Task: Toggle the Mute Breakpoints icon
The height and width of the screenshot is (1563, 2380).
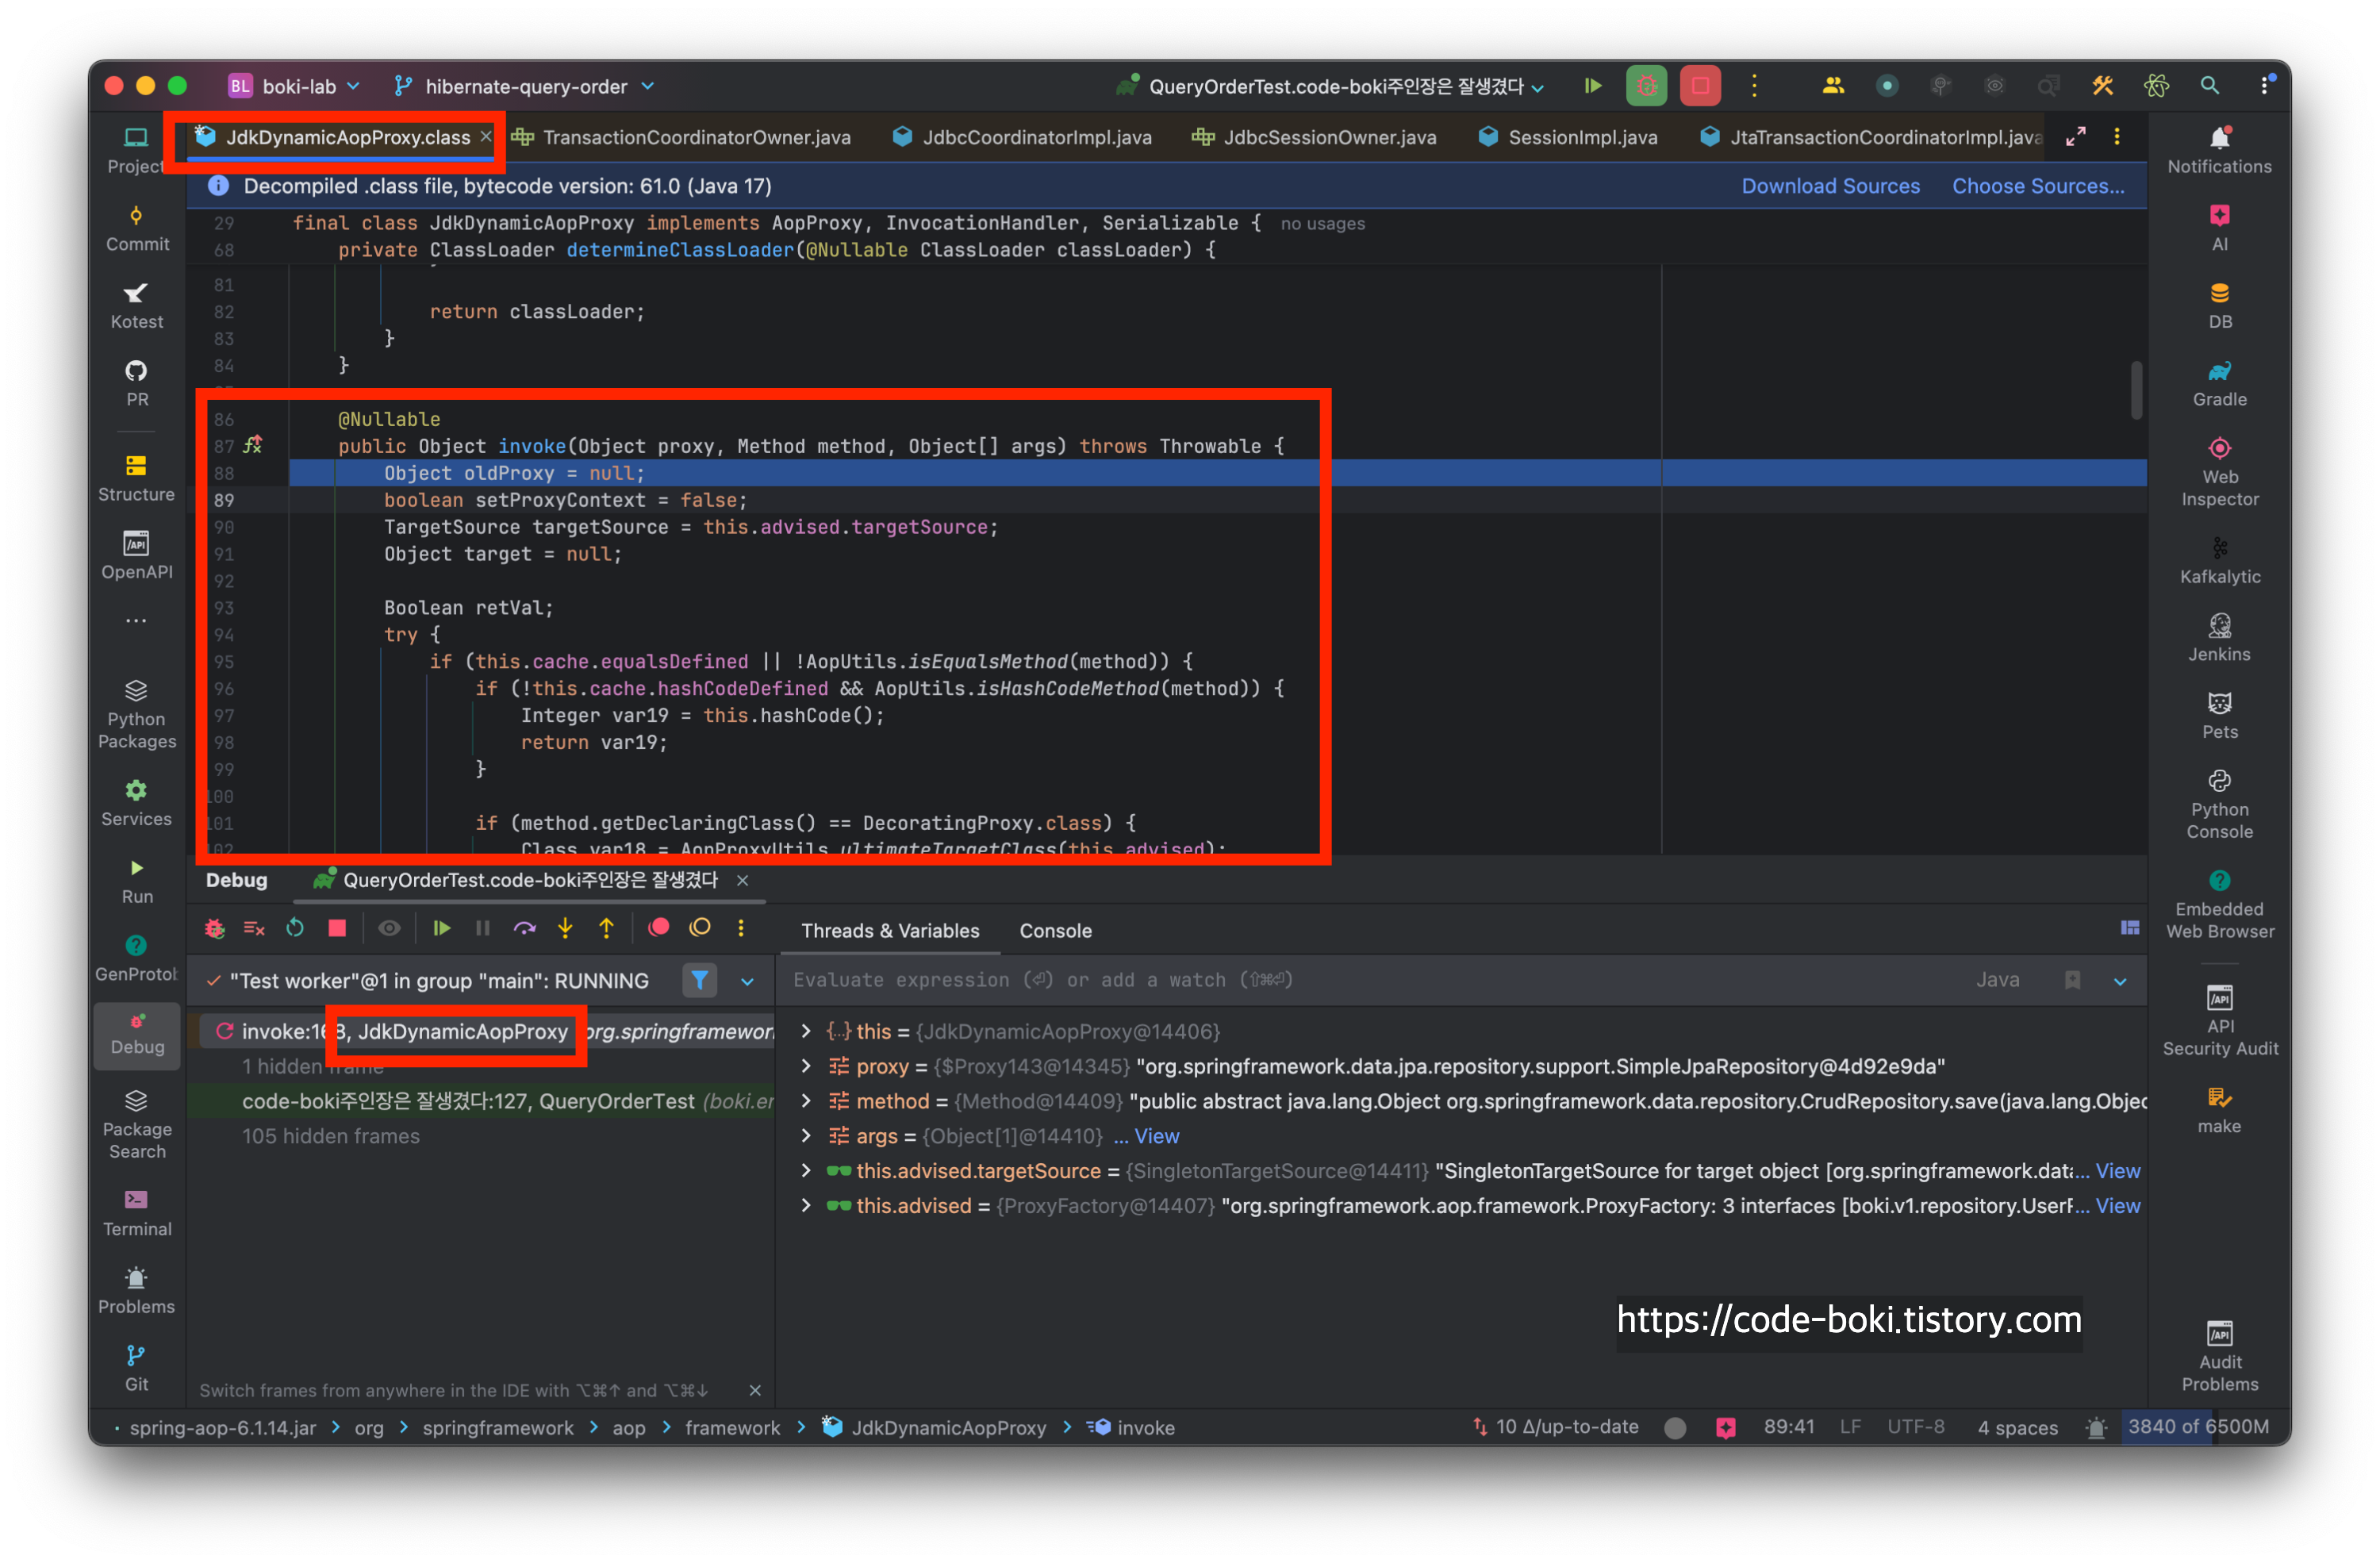Action: (x=700, y=928)
